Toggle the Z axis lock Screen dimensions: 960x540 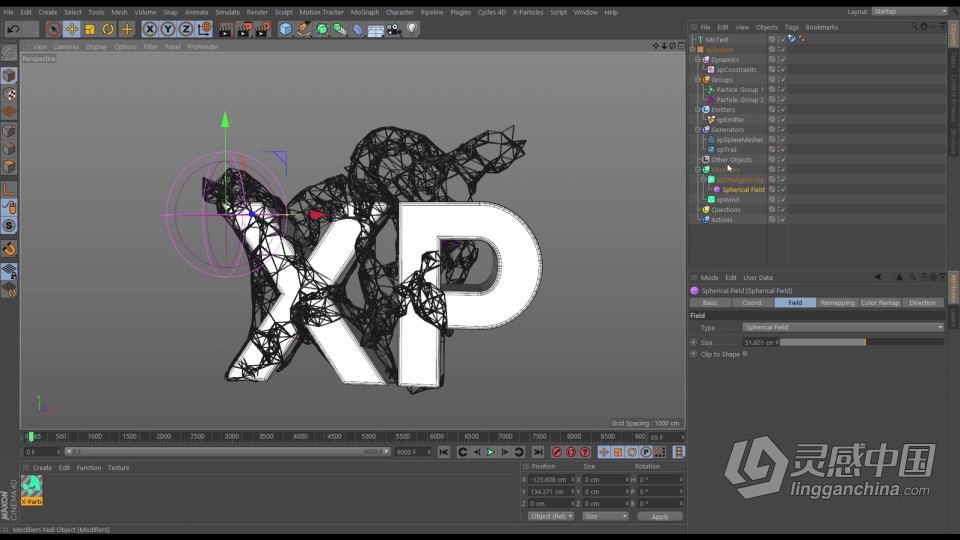186,29
